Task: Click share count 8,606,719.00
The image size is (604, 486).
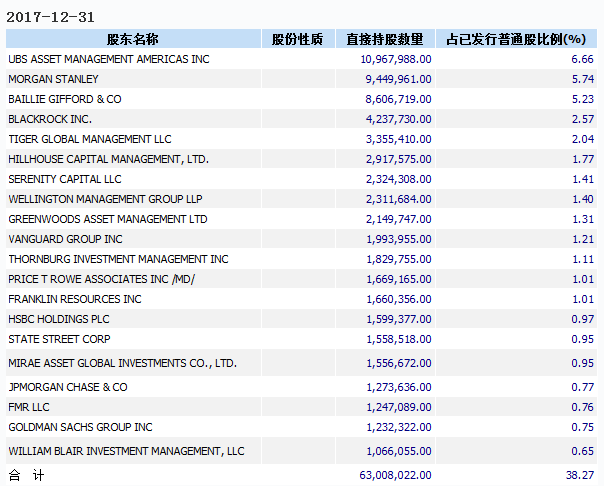Action: [x=398, y=99]
